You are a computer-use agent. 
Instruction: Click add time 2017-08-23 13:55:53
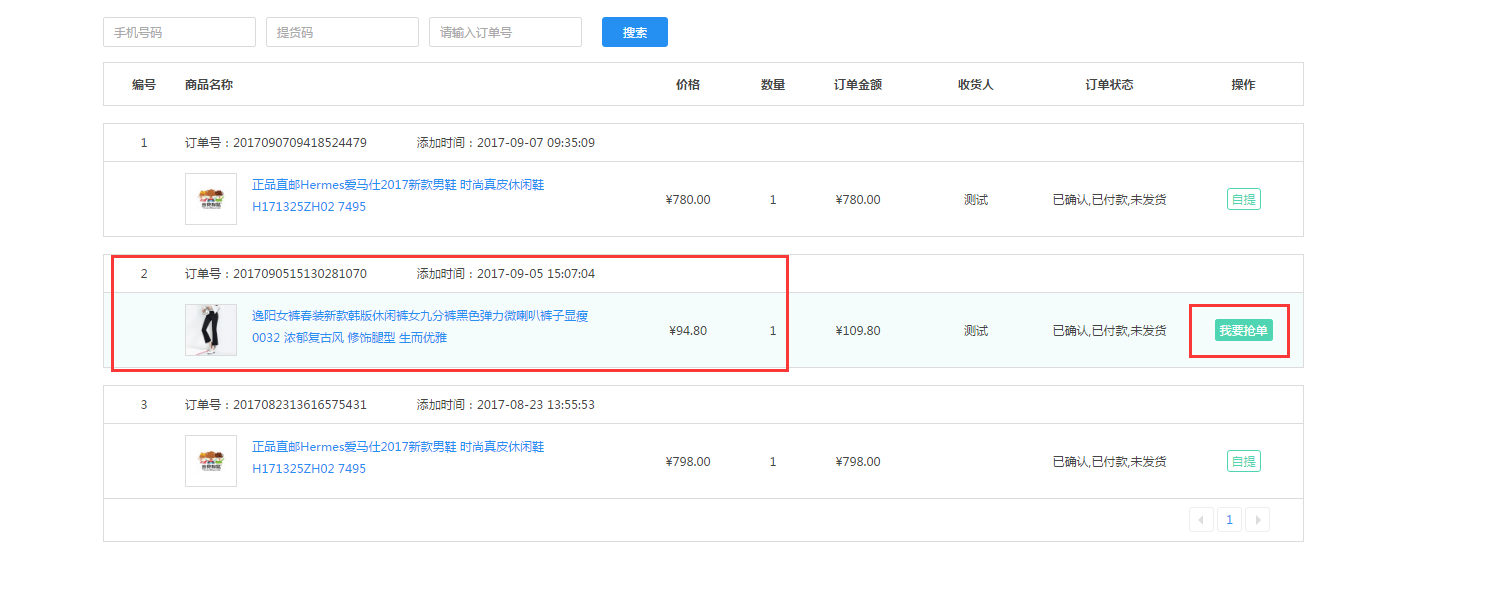(x=536, y=405)
